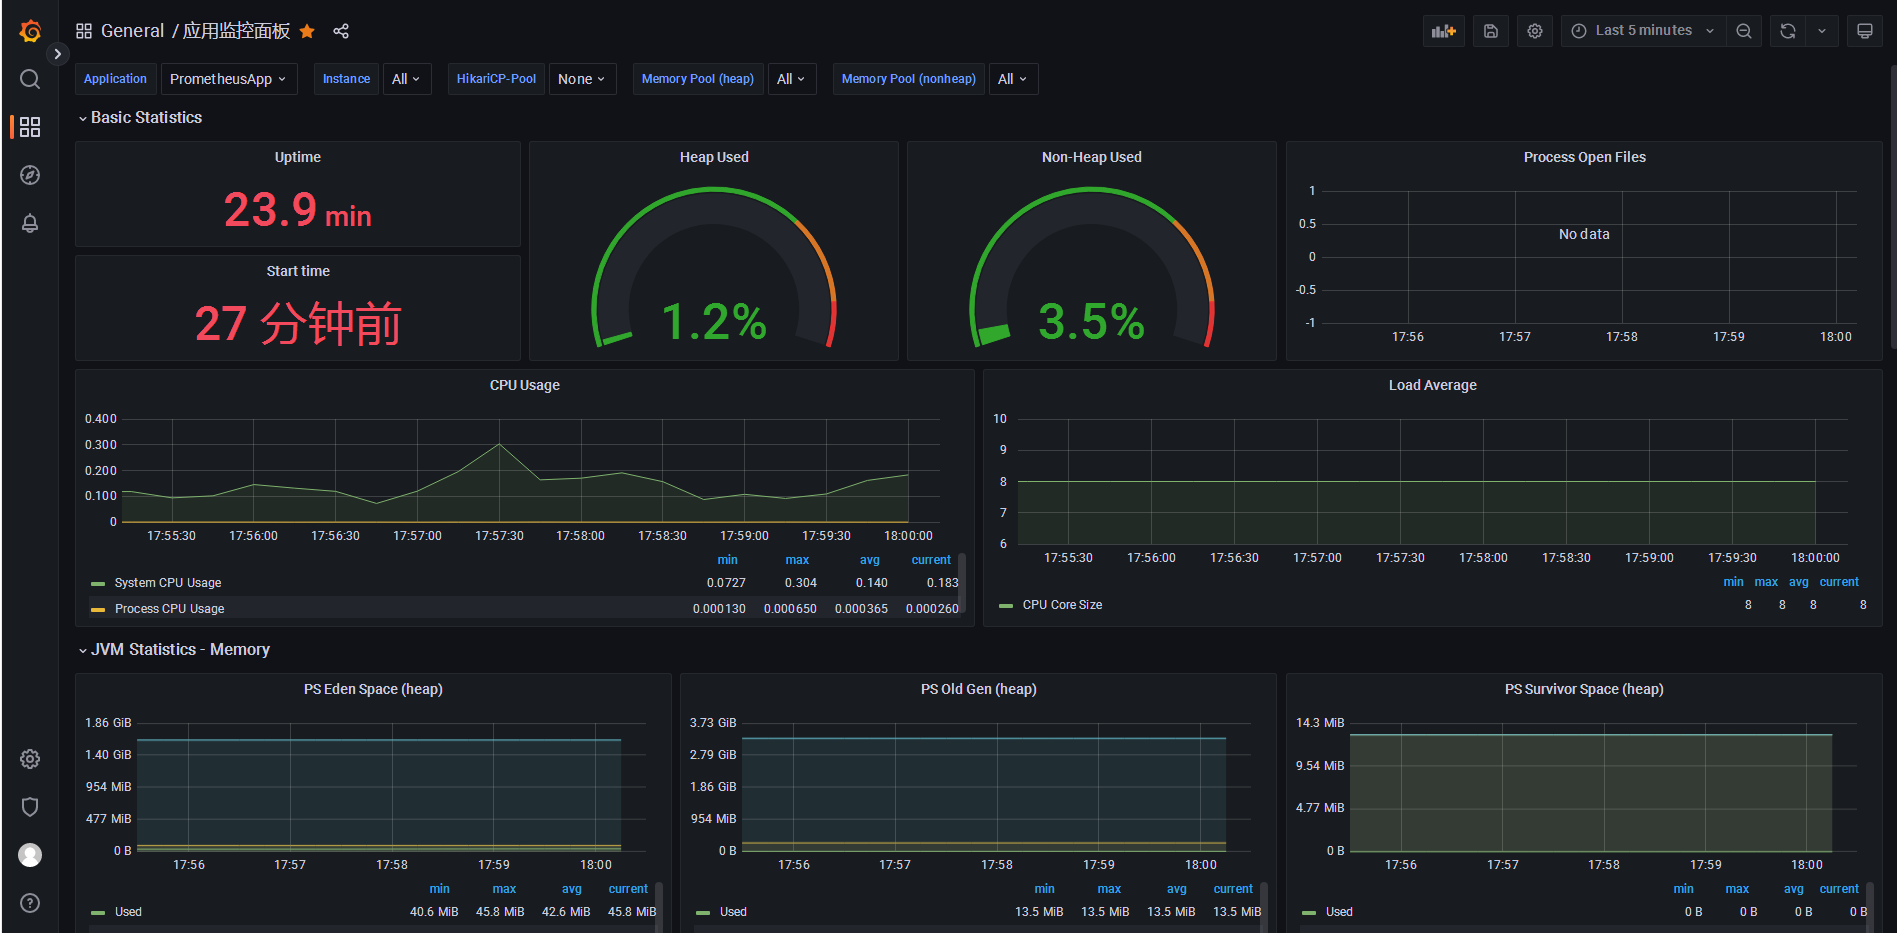This screenshot has height=933, width=1897.
Task: Open the Uptime panel title menu
Action: (298, 157)
